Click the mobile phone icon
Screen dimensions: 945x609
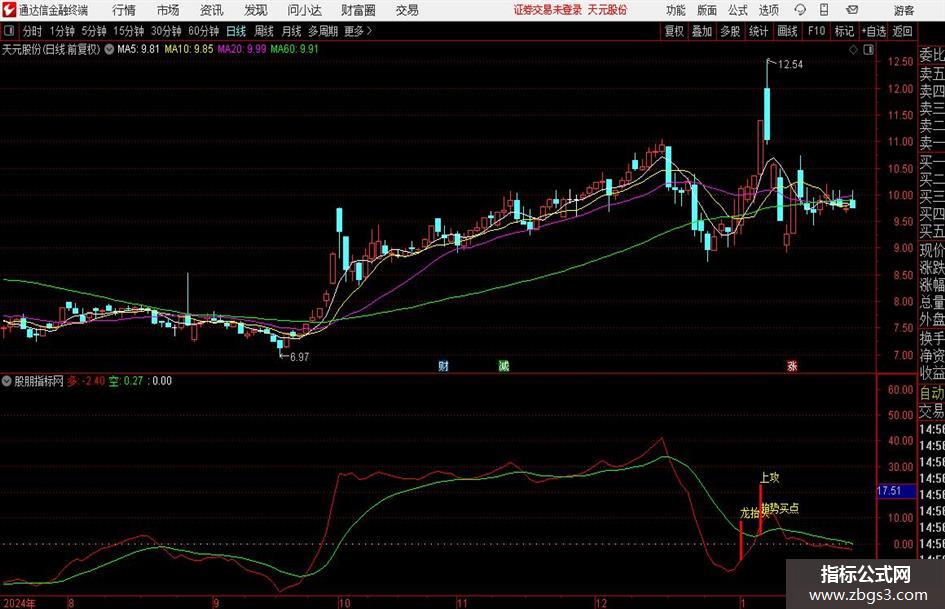click(824, 10)
